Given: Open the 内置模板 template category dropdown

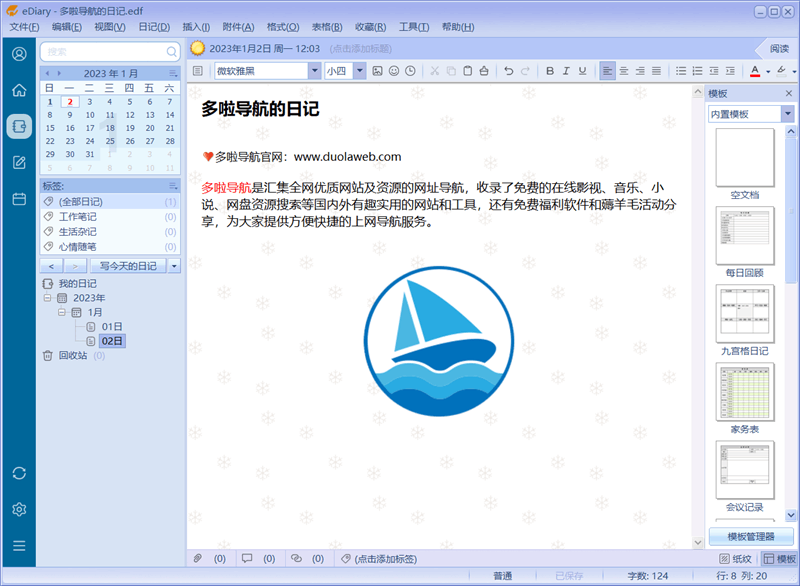Looking at the screenshot, I should pyautogui.click(x=788, y=114).
